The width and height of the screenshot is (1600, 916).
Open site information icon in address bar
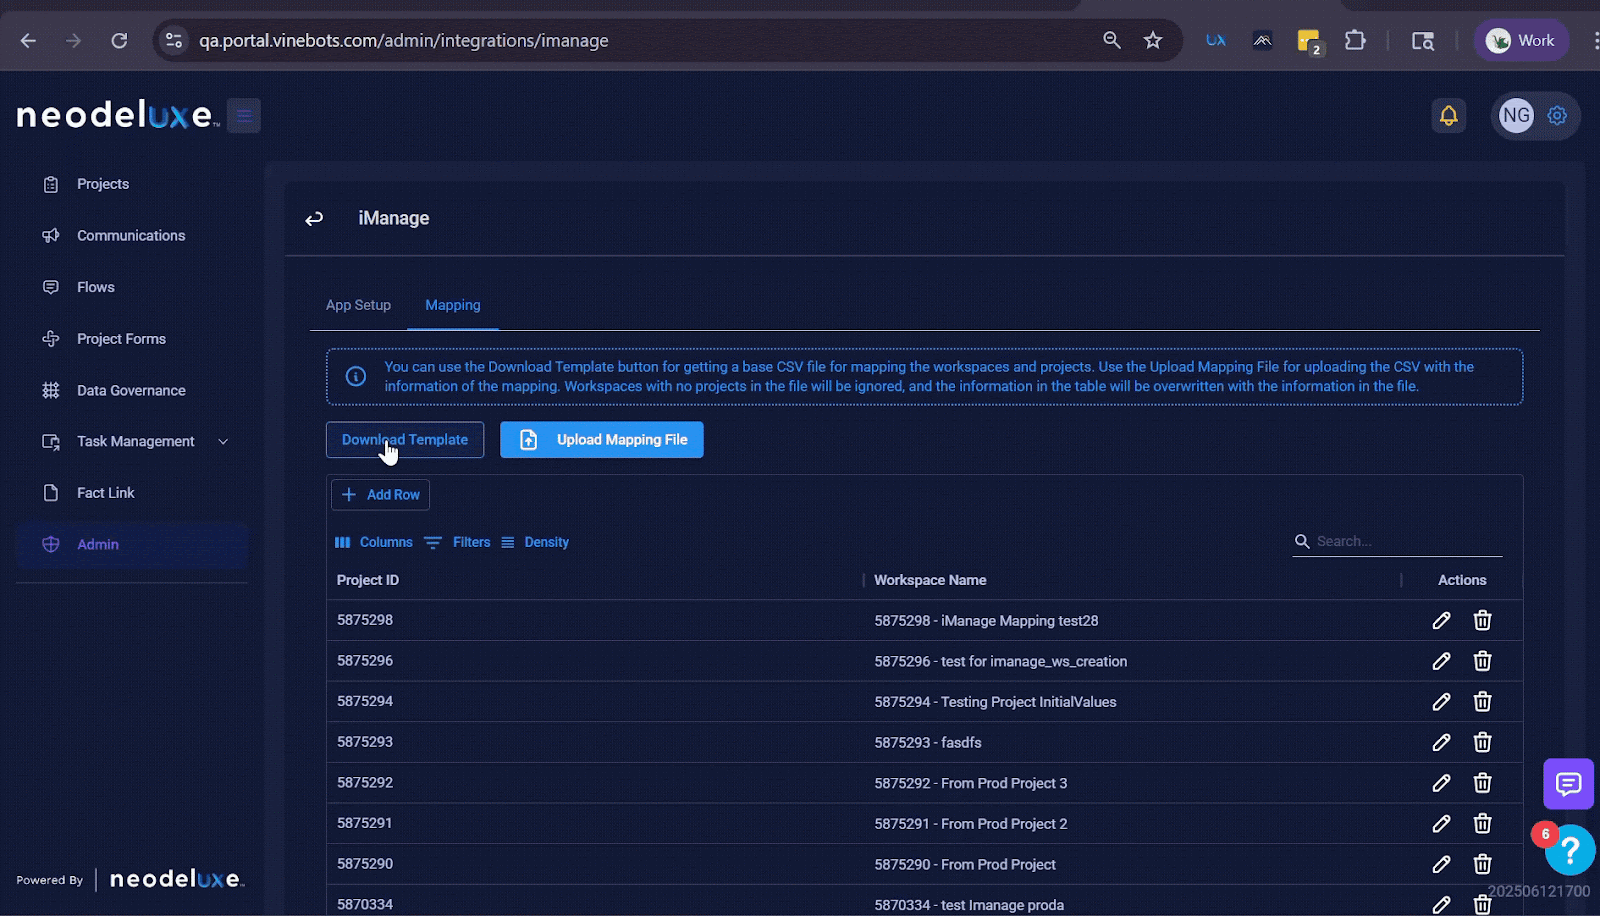(174, 41)
